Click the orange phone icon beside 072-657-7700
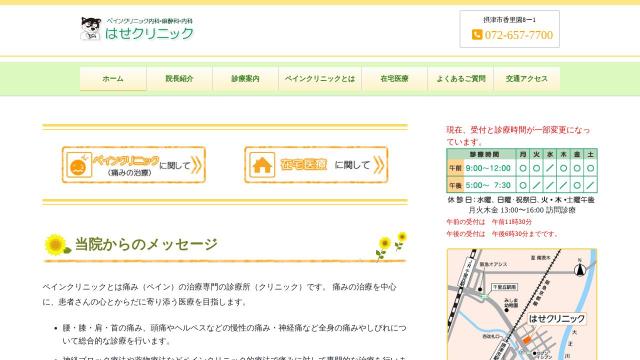The height and width of the screenshot is (360, 640). pos(477,35)
